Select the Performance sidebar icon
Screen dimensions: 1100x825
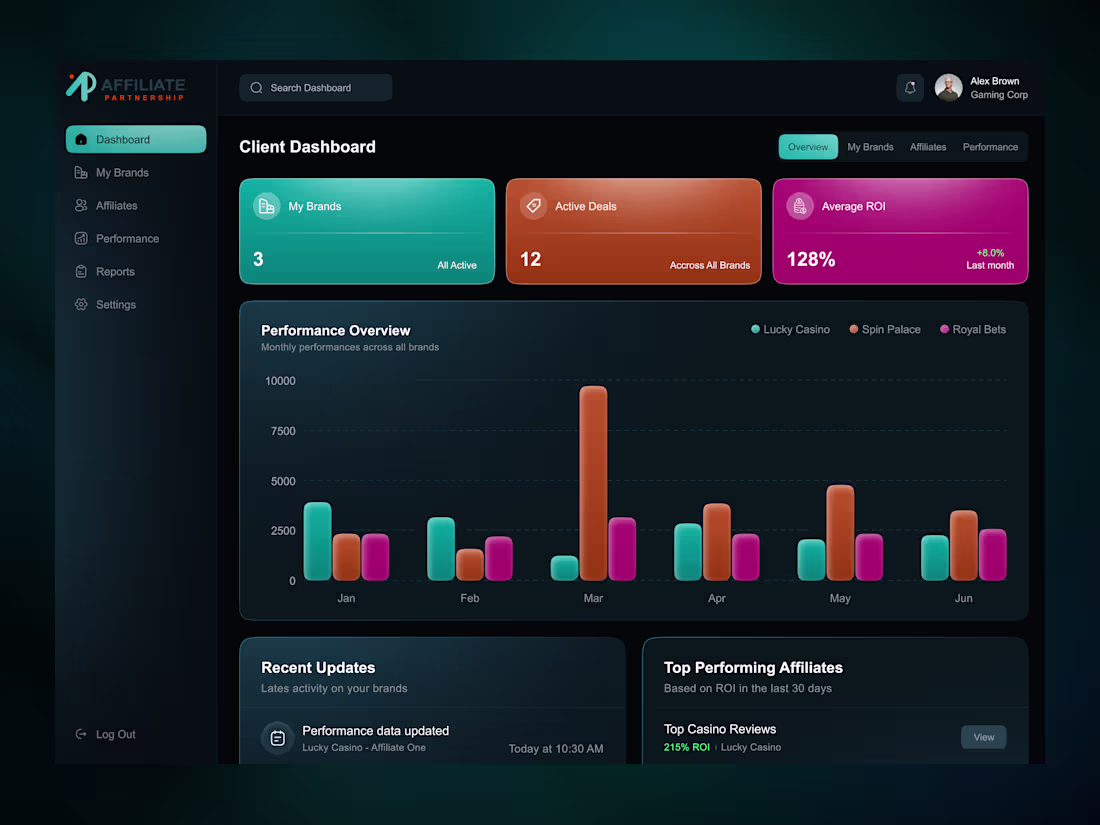pyautogui.click(x=81, y=238)
